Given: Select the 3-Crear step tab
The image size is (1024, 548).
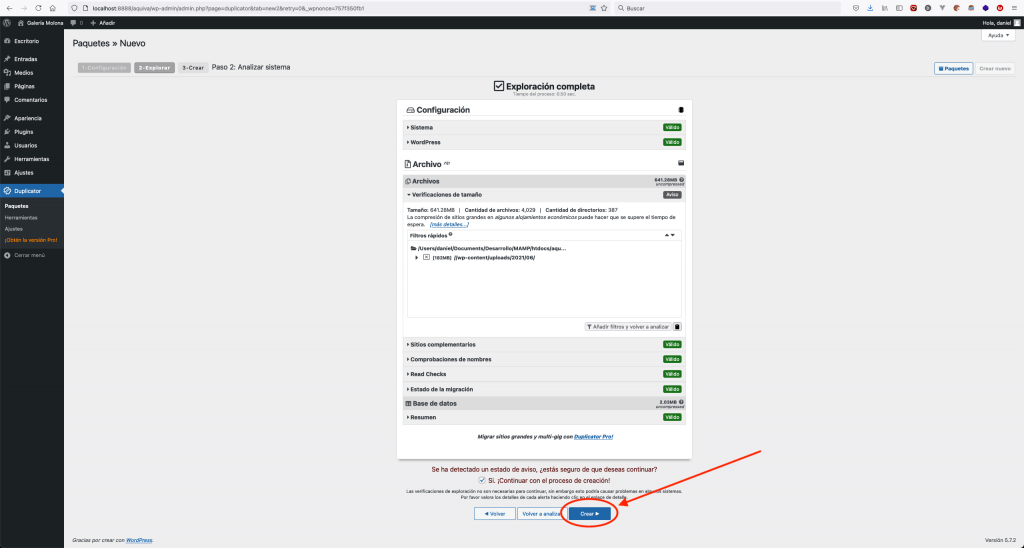Looking at the screenshot, I should (193, 67).
